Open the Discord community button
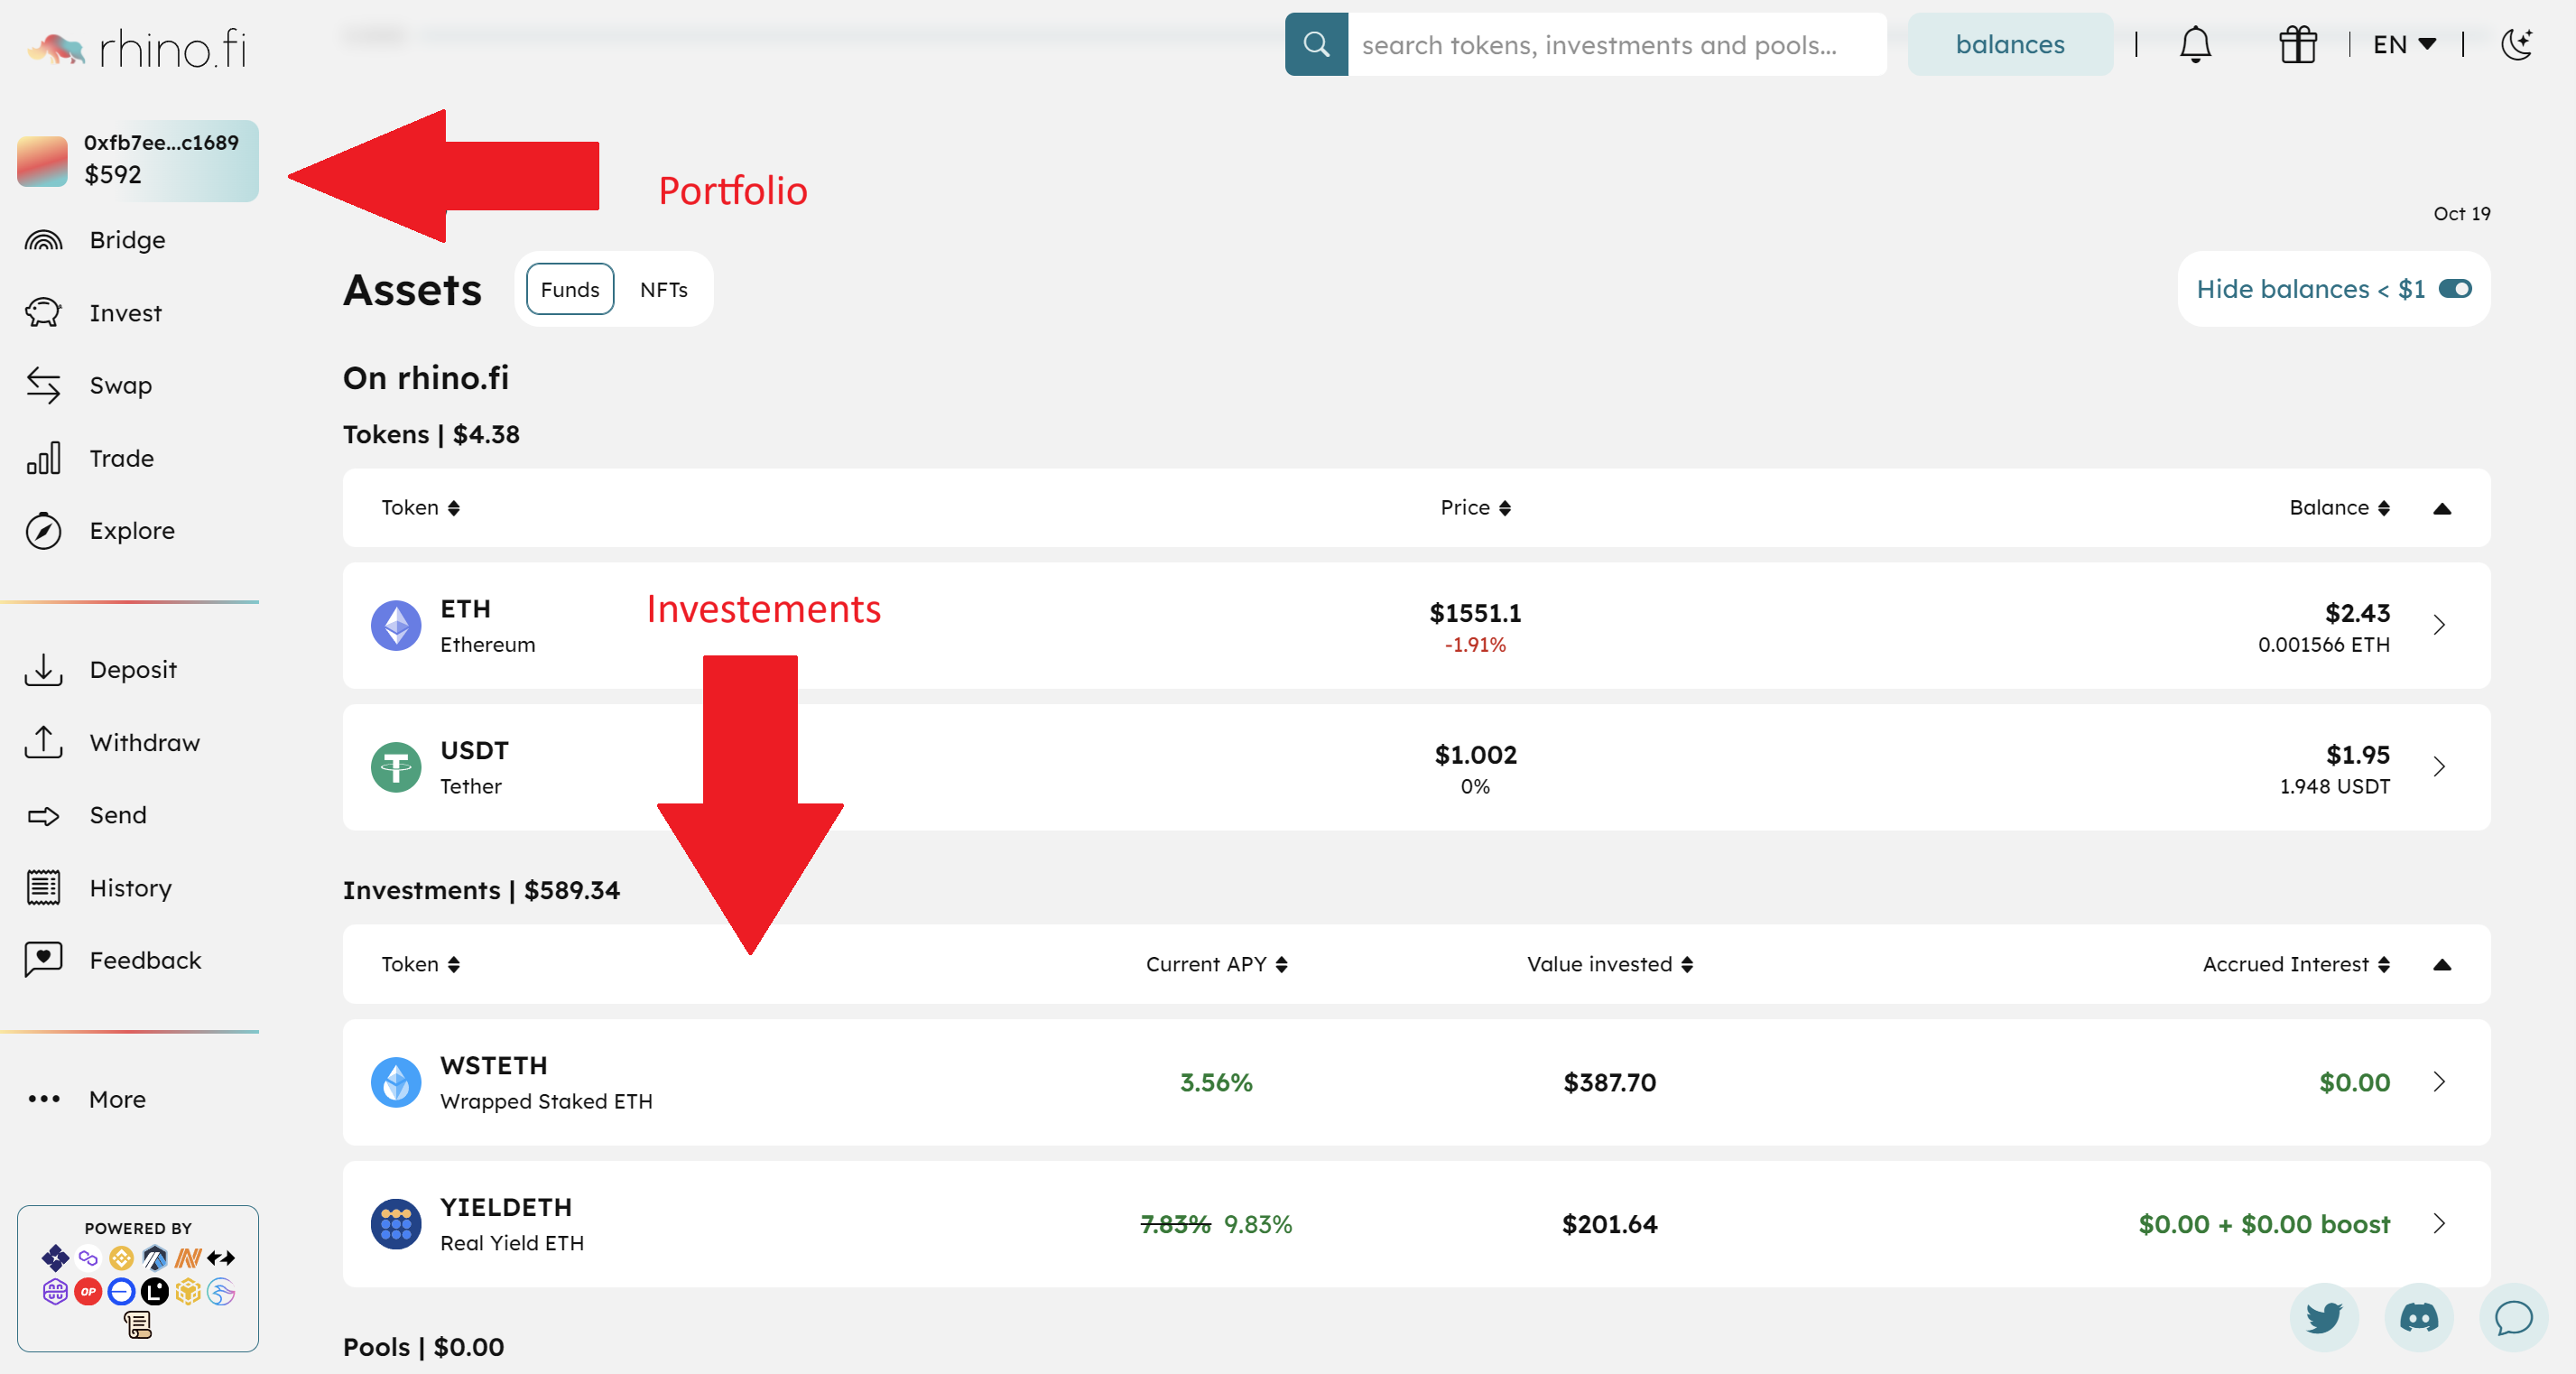Image resolution: width=2576 pixels, height=1374 pixels. point(2418,1317)
